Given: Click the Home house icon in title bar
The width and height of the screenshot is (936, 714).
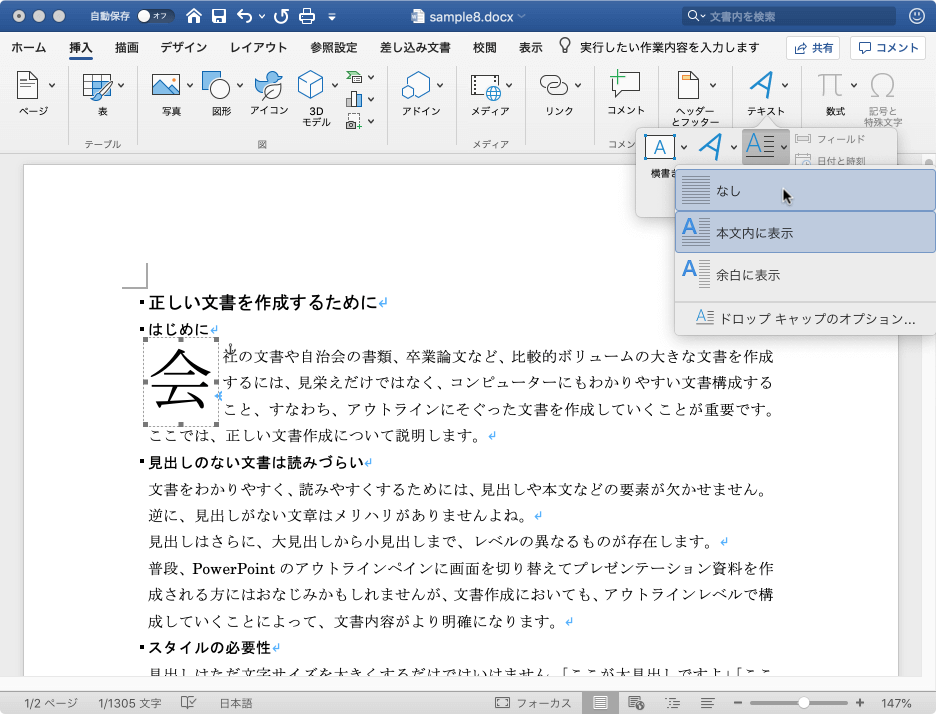Looking at the screenshot, I should pyautogui.click(x=193, y=16).
